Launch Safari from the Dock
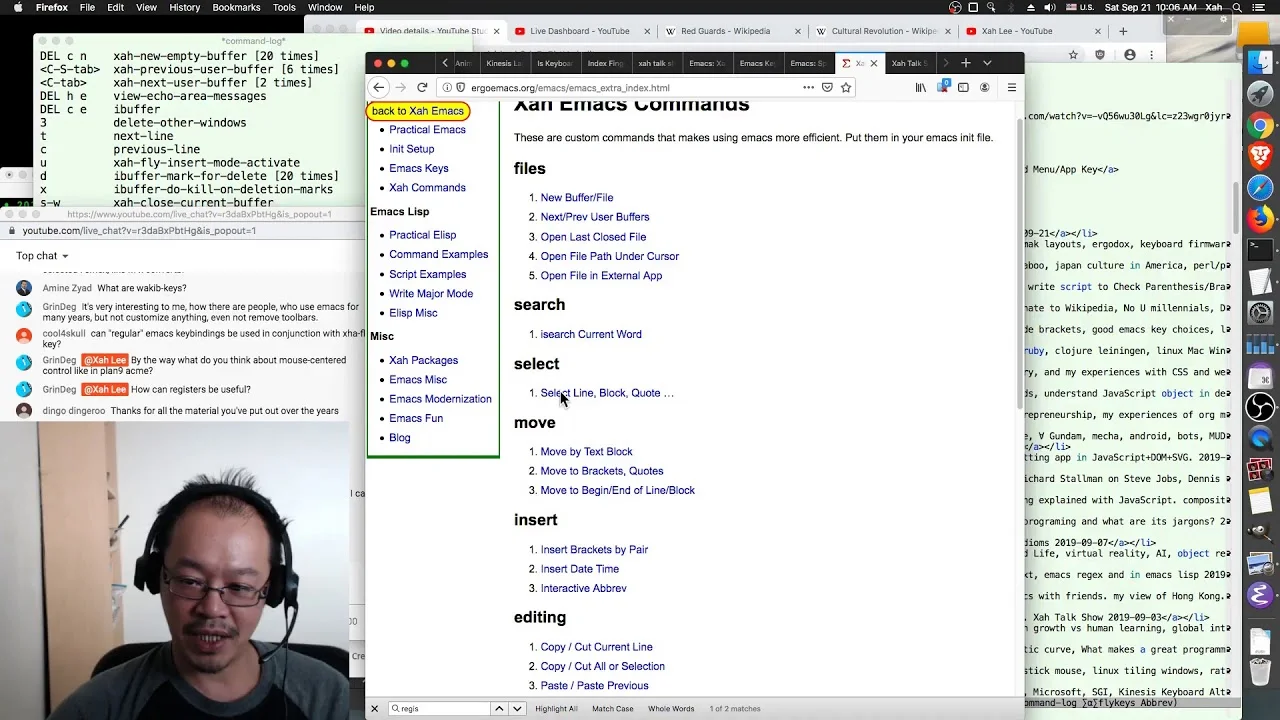The height and width of the screenshot is (720, 1280). click(x=1260, y=187)
